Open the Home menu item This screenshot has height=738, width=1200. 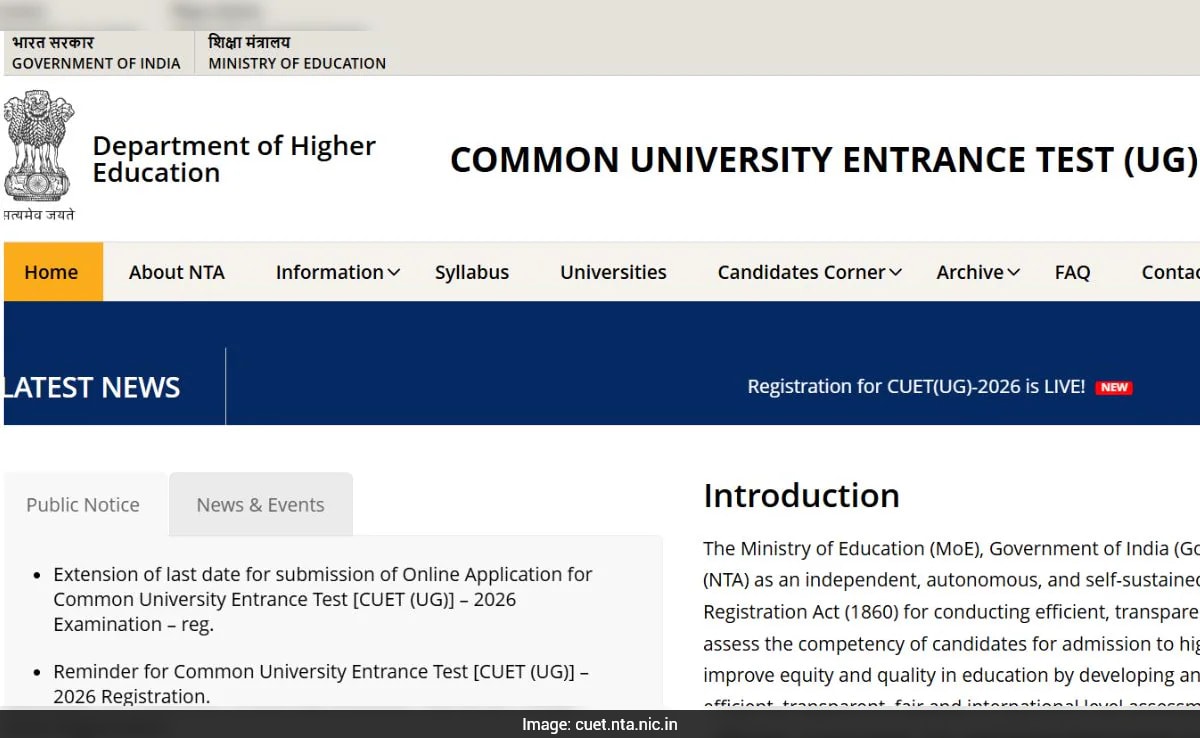tap(51, 272)
